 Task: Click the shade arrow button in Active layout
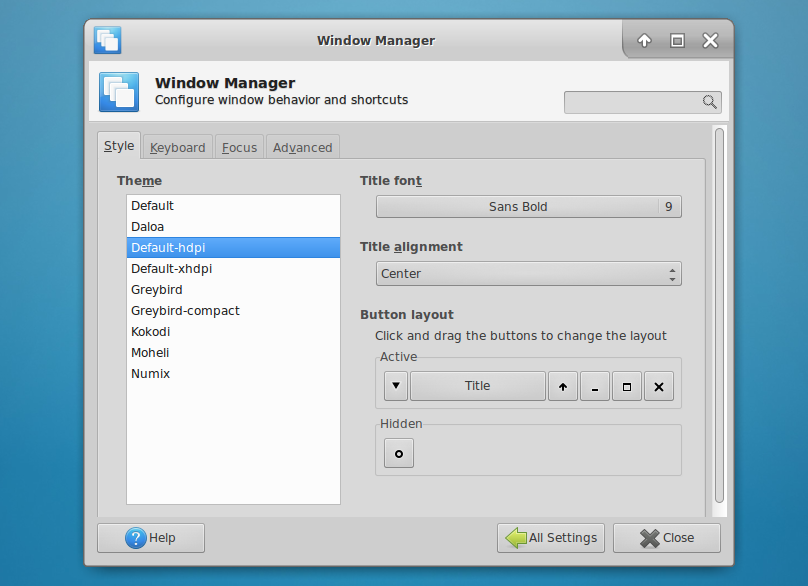pyautogui.click(x=562, y=385)
